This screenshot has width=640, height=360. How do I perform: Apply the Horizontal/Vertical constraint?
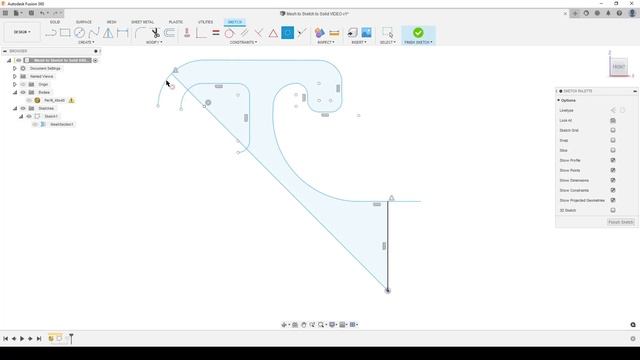pos(201,33)
